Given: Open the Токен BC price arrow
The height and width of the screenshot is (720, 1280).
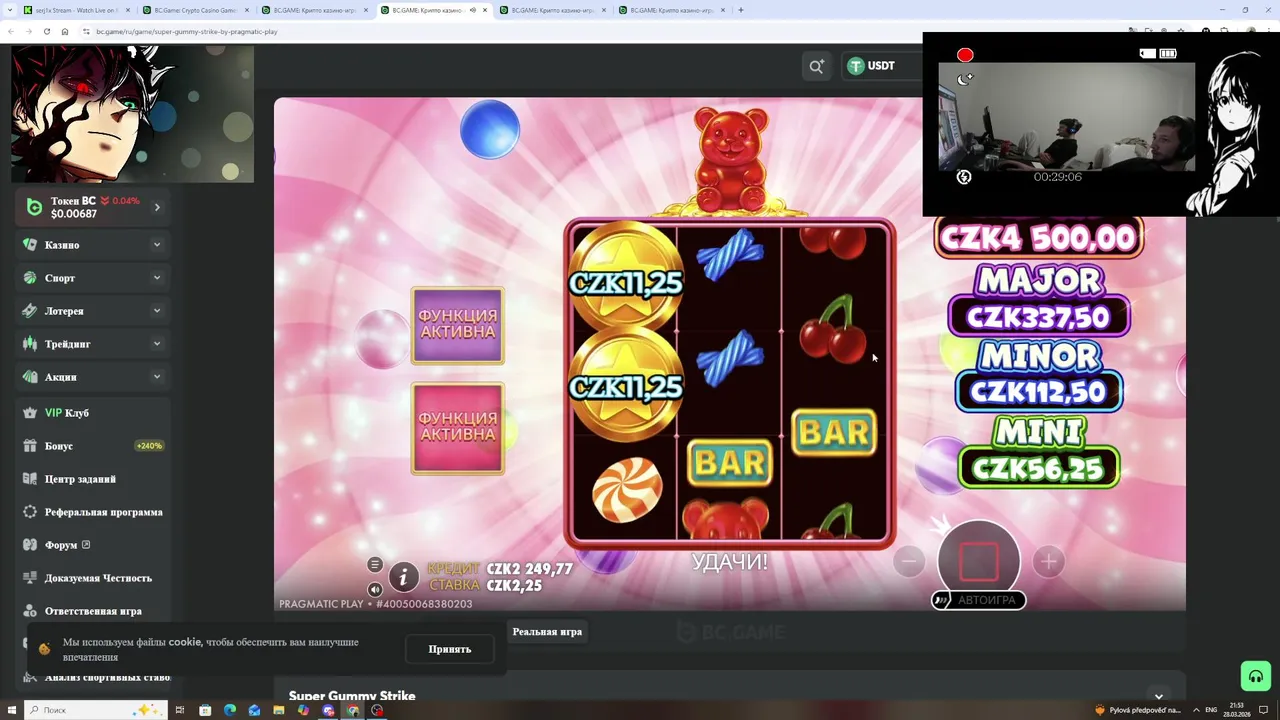Looking at the screenshot, I should click(157, 207).
